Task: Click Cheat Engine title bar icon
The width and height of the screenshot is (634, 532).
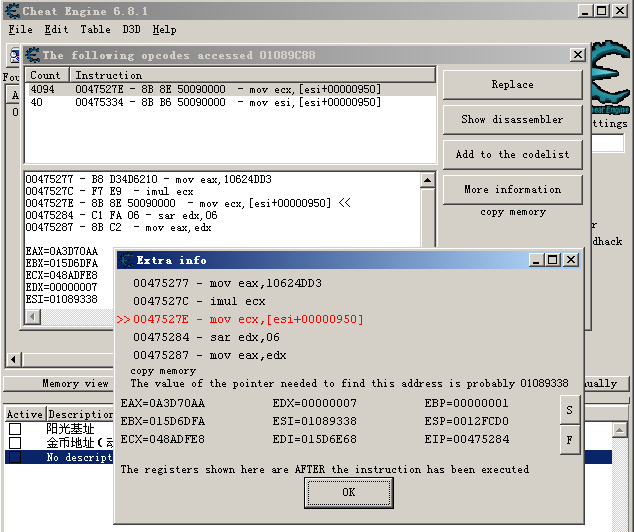Action: (13, 11)
